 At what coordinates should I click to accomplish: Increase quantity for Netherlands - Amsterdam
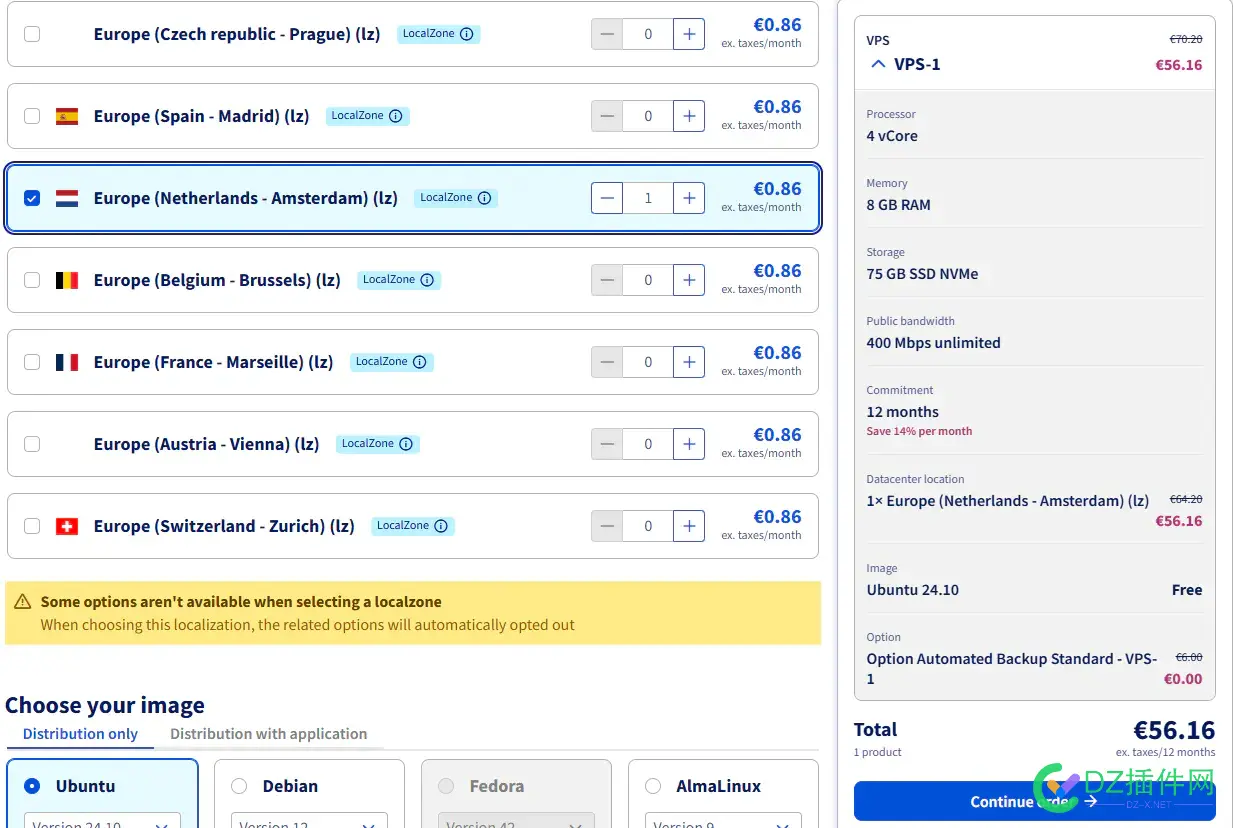689,198
